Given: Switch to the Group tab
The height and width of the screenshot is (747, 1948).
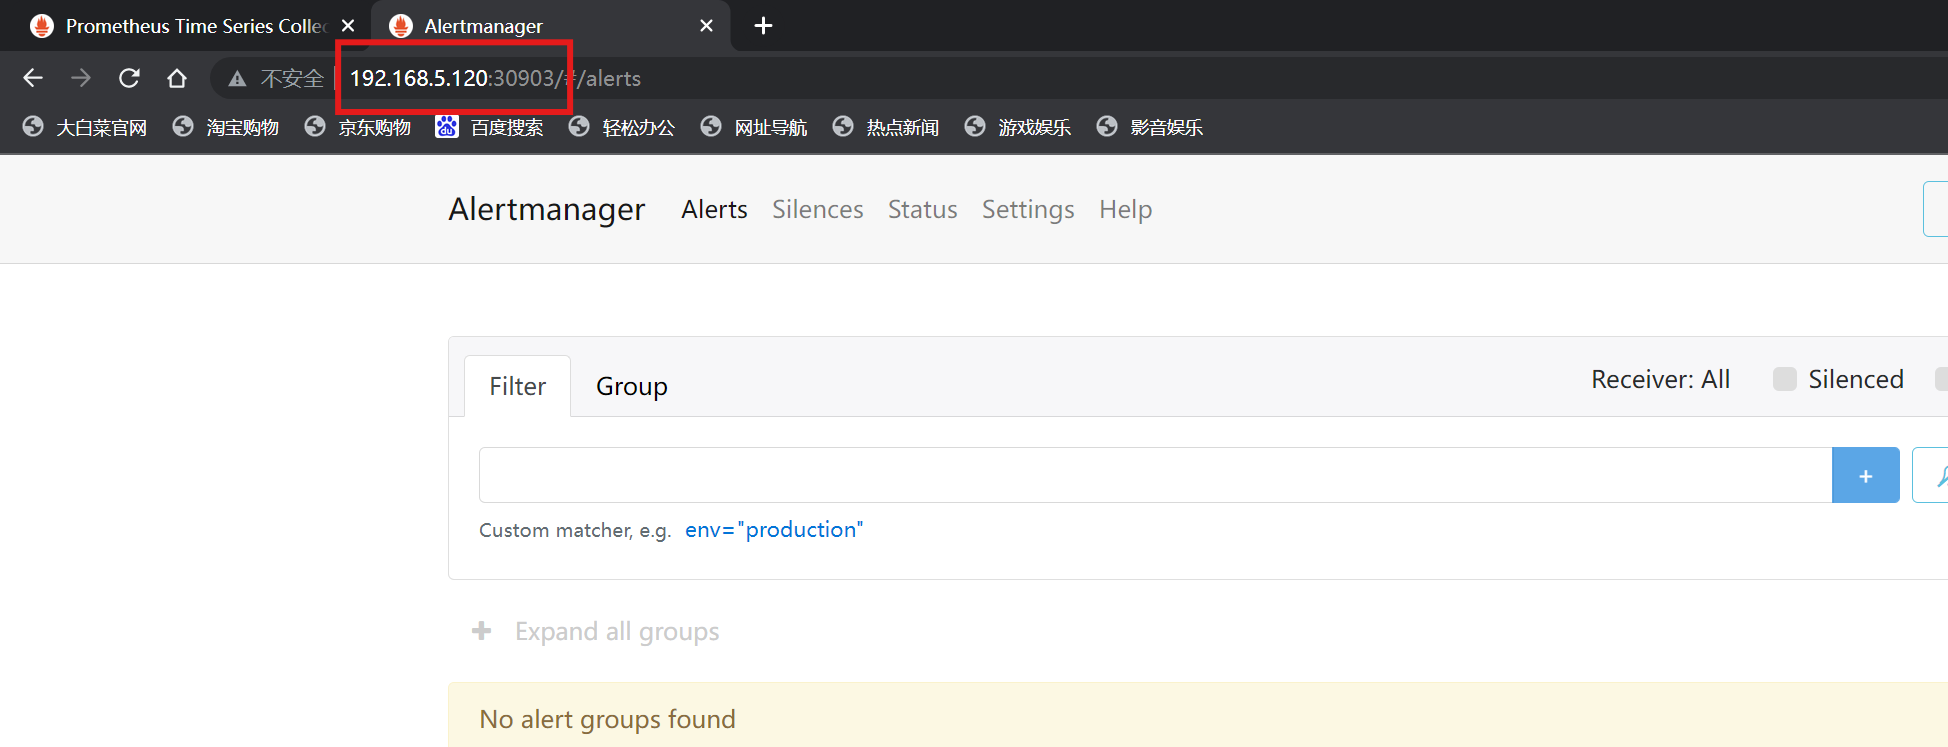Looking at the screenshot, I should click(x=631, y=386).
